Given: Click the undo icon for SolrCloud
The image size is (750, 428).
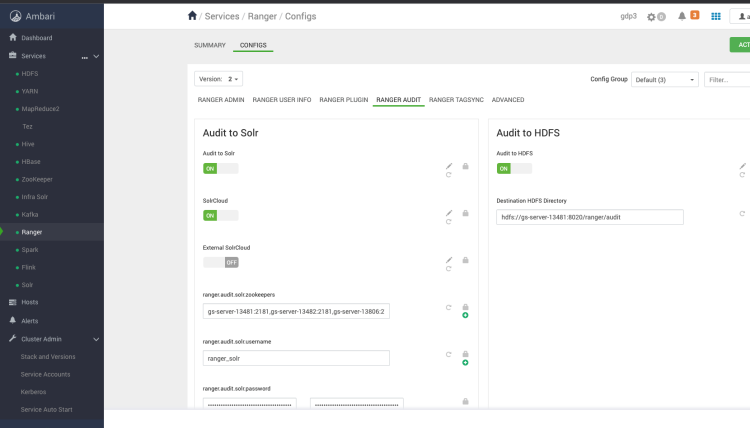Looking at the screenshot, I should (449, 222).
